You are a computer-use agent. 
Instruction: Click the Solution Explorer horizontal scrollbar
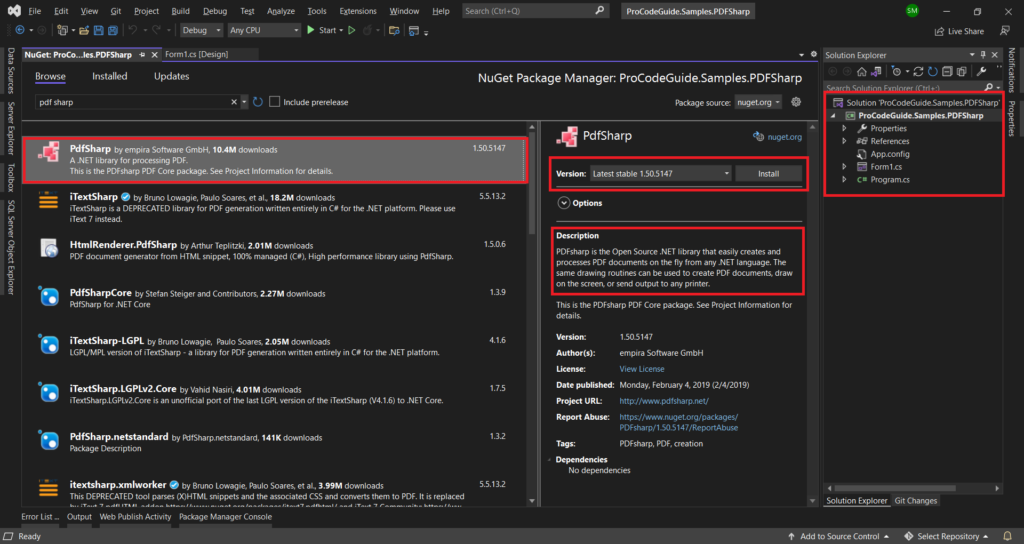pos(895,488)
